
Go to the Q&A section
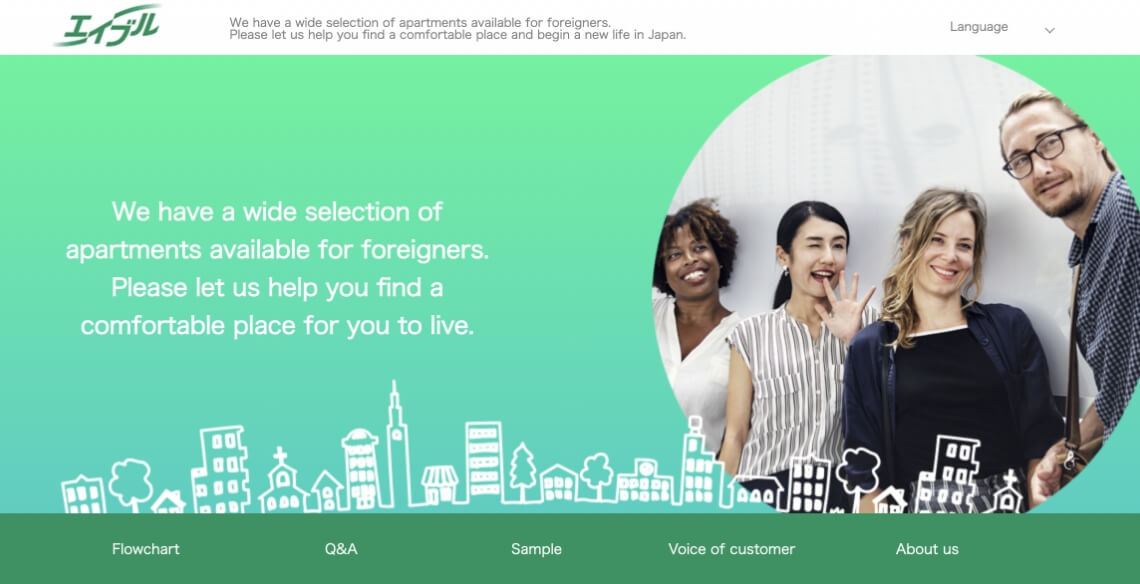(x=341, y=549)
